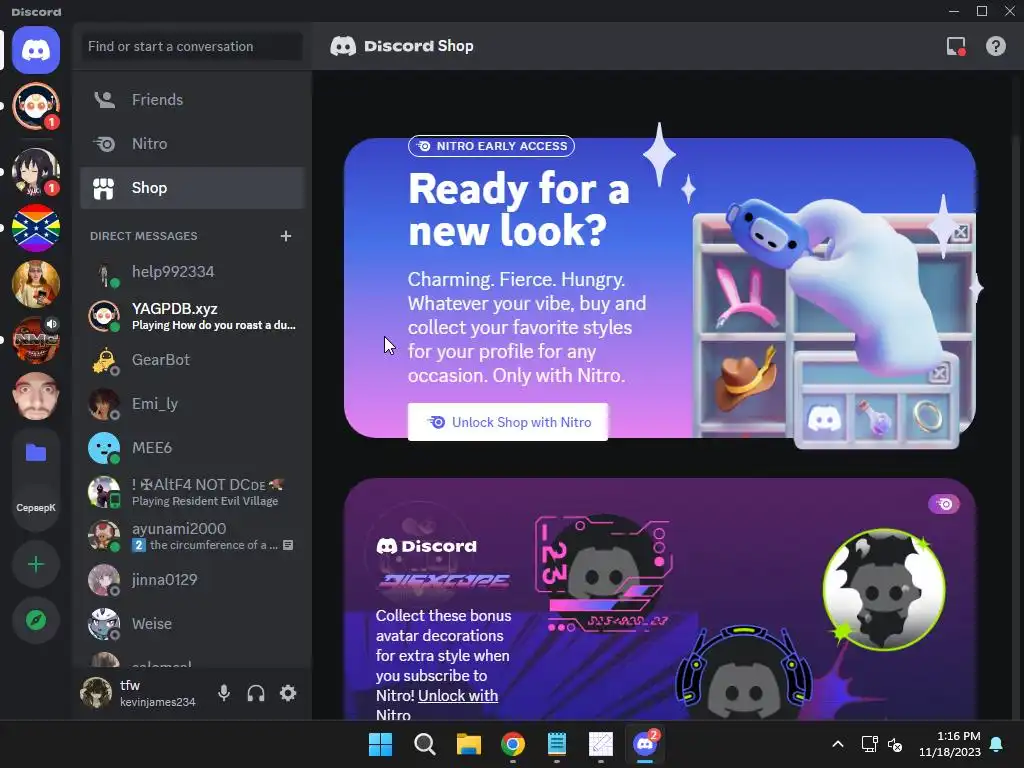Image resolution: width=1024 pixels, height=768 pixels.
Task: Expand the СерверК server folder
Action: tap(36, 479)
